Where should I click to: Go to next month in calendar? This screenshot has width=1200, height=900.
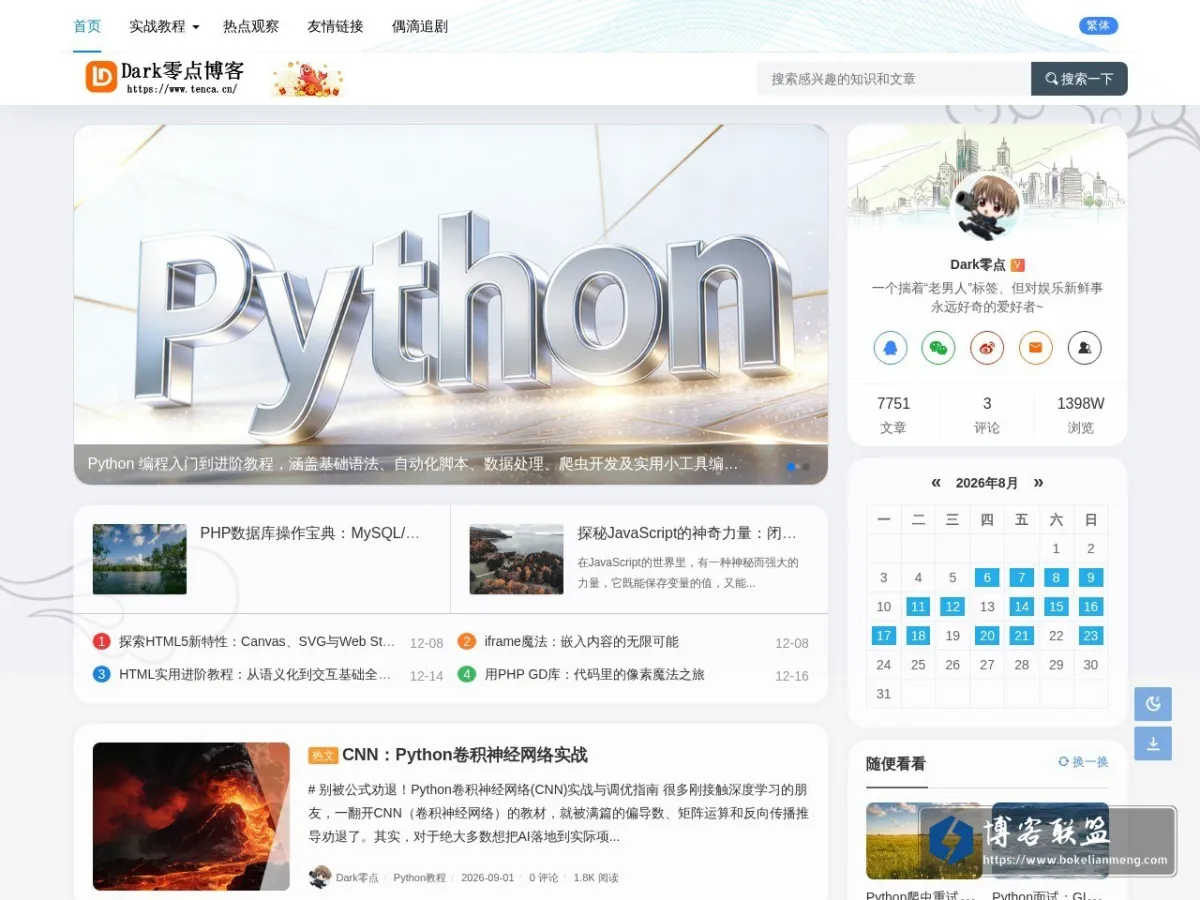click(x=1038, y=483)
